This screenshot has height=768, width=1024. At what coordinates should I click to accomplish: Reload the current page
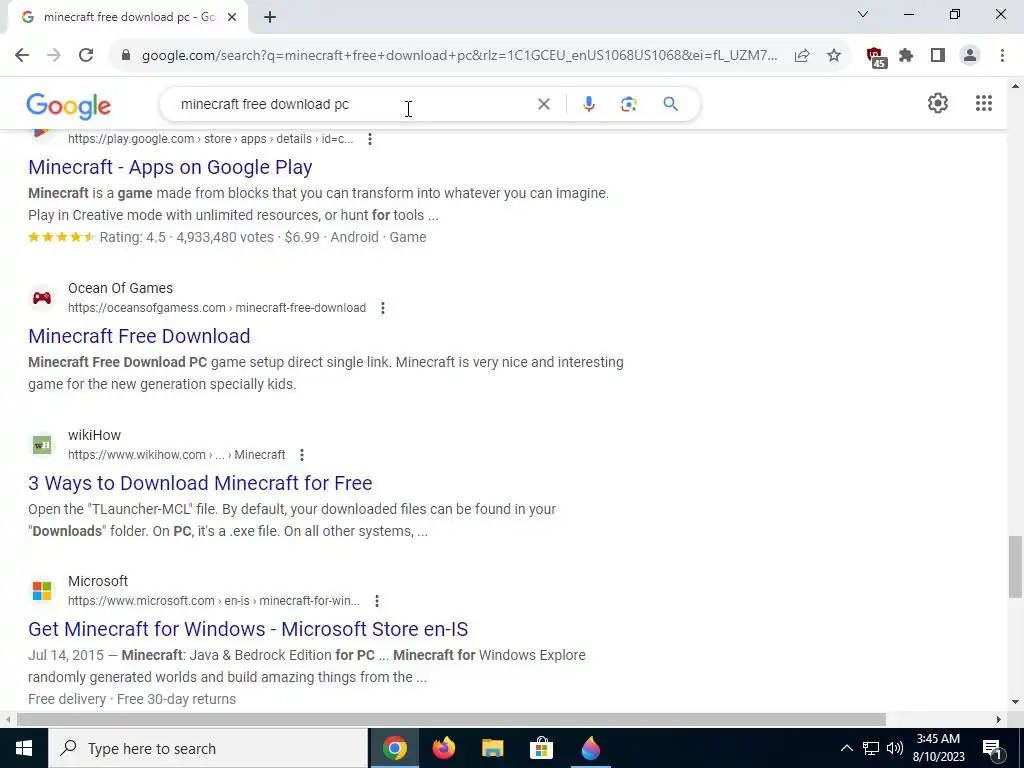click(x=86, y=56)
